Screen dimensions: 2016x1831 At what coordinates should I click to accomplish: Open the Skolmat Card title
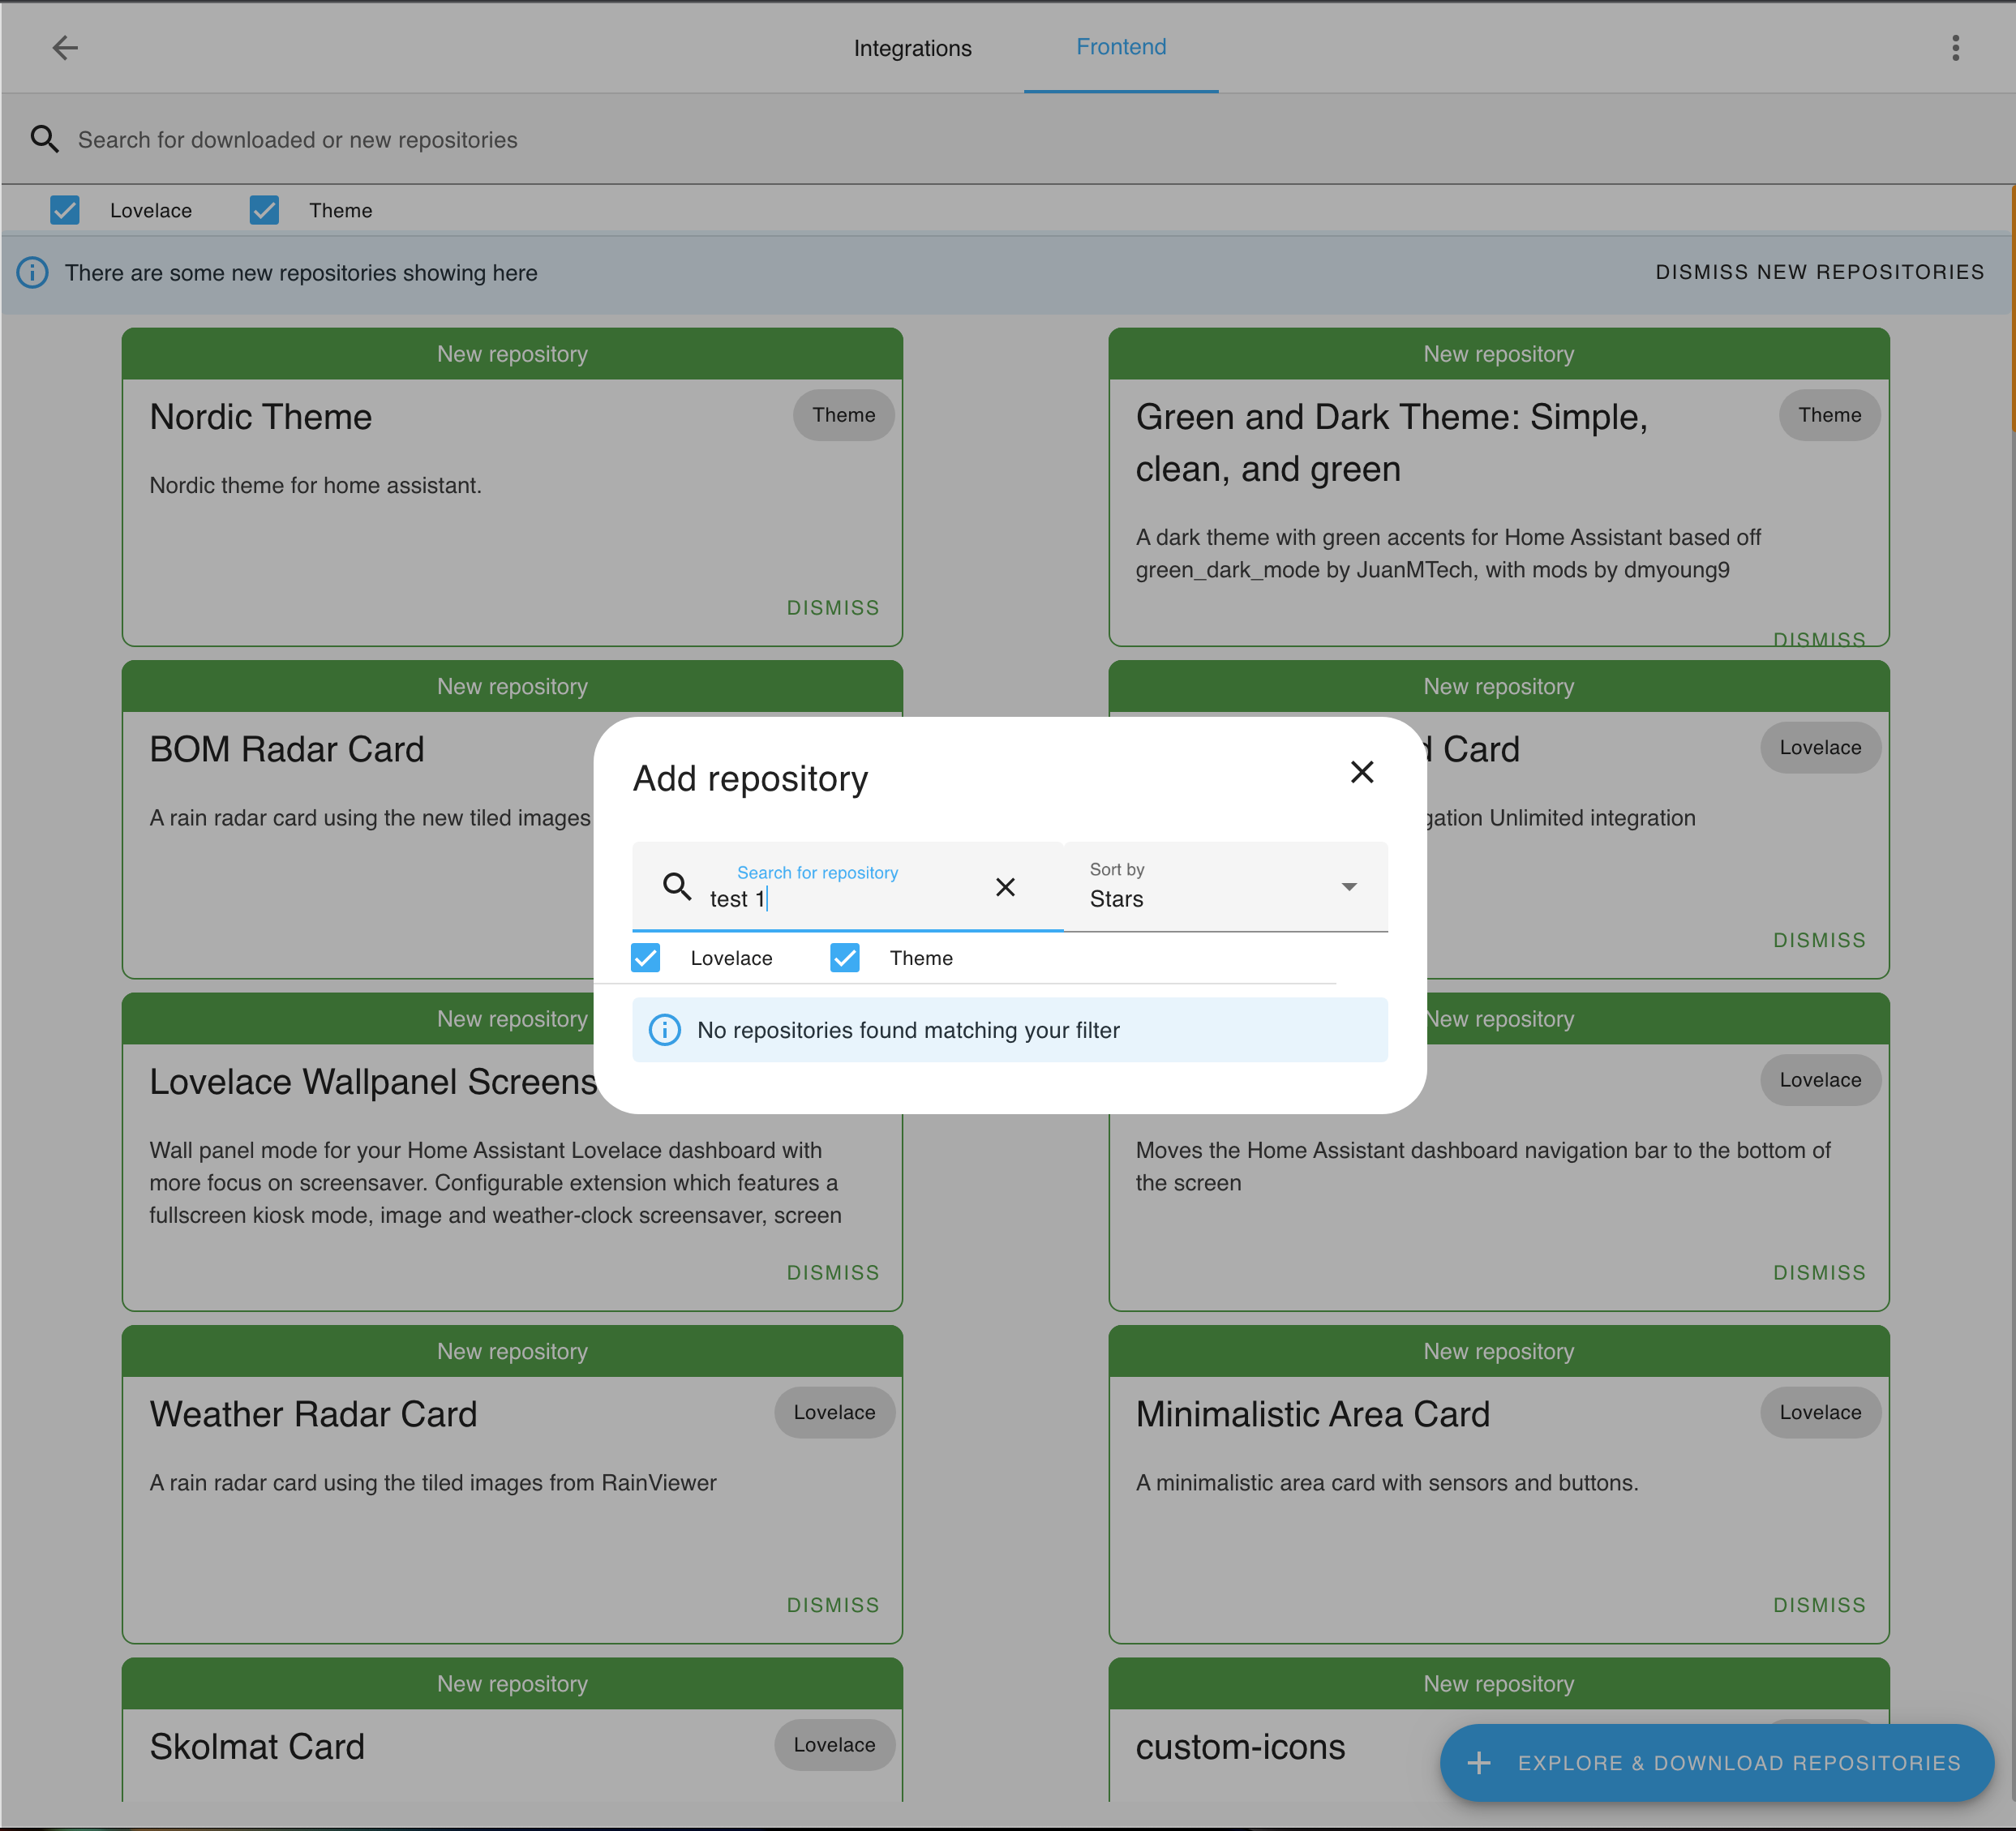click(x=257, y=1746)
